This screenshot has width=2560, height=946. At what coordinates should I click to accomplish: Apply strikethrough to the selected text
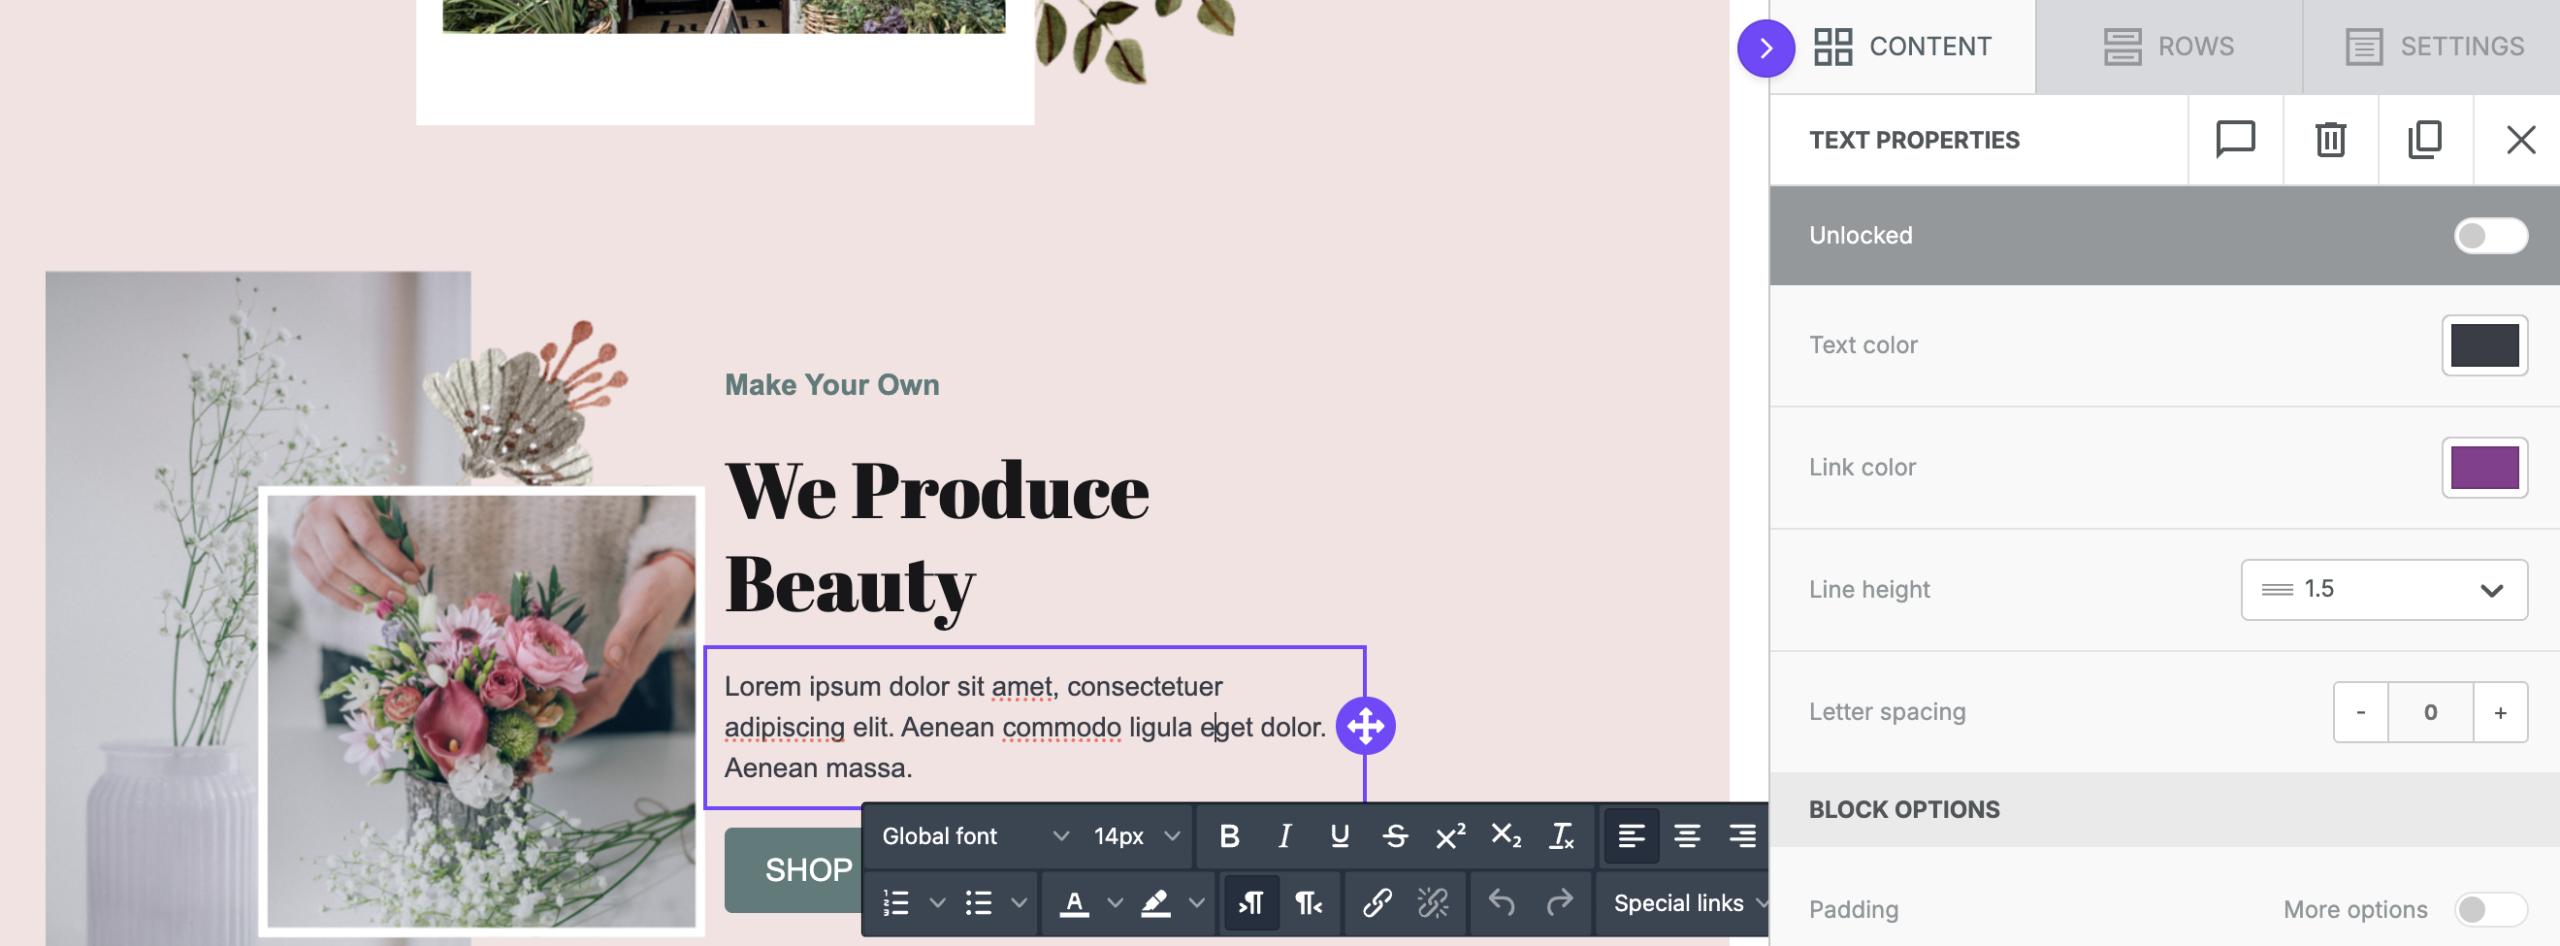(x=1394, y=836)
